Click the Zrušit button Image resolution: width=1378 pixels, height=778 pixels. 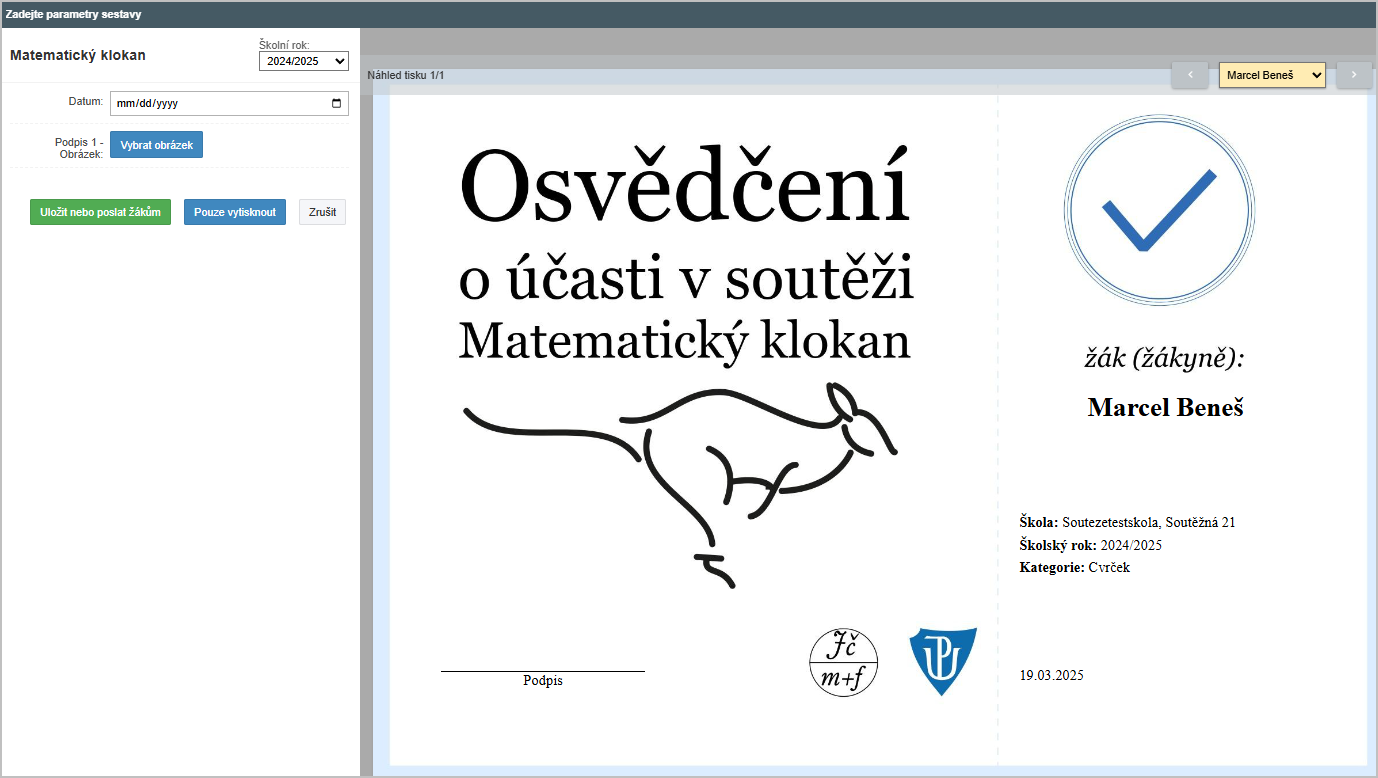[x=322, y=212]
